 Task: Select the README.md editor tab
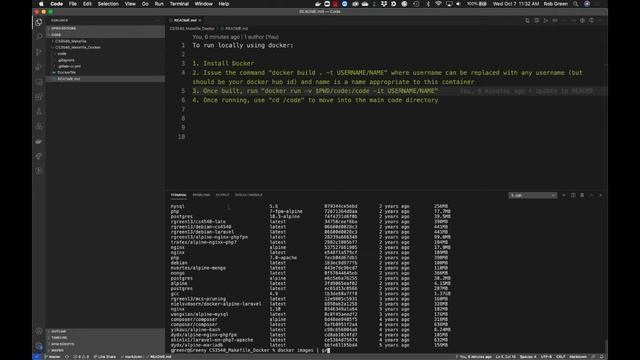click(x=185, y=20)
